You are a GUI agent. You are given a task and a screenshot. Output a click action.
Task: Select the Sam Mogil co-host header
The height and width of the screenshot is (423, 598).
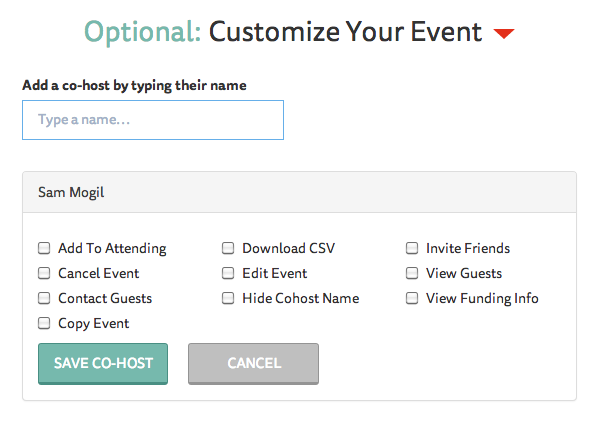click(299, 192)
